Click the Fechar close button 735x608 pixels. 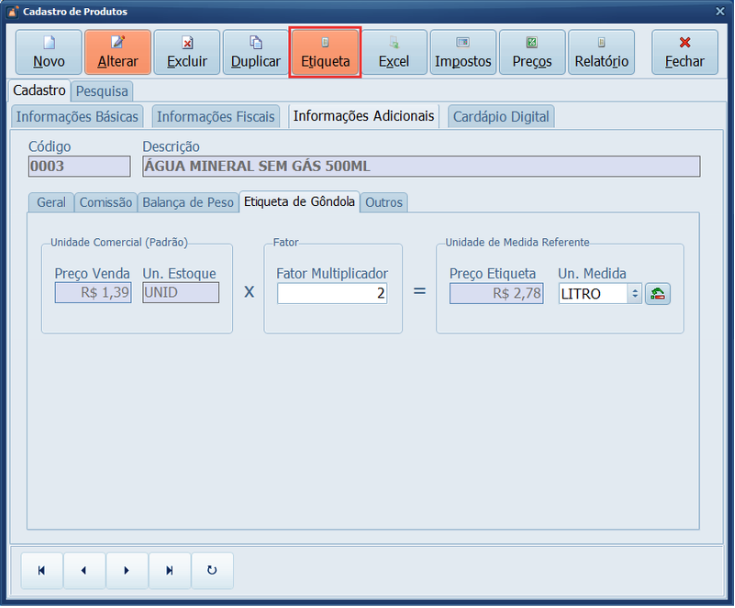tap(685, 52)
